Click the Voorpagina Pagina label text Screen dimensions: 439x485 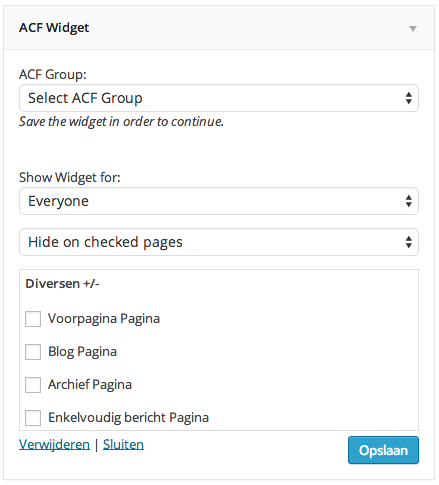click(104, 319)
